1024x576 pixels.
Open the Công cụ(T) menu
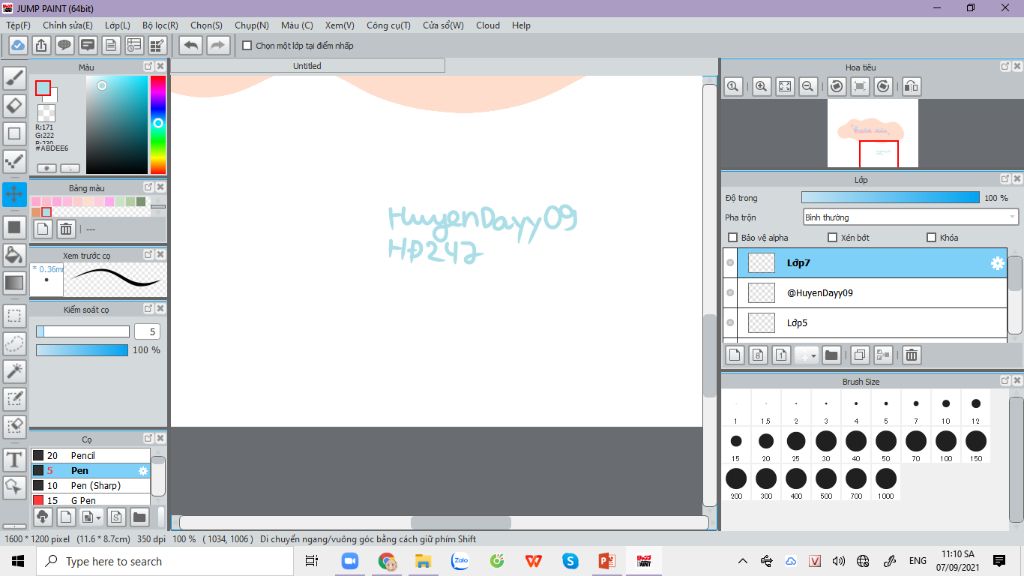[x=389, y=25]
